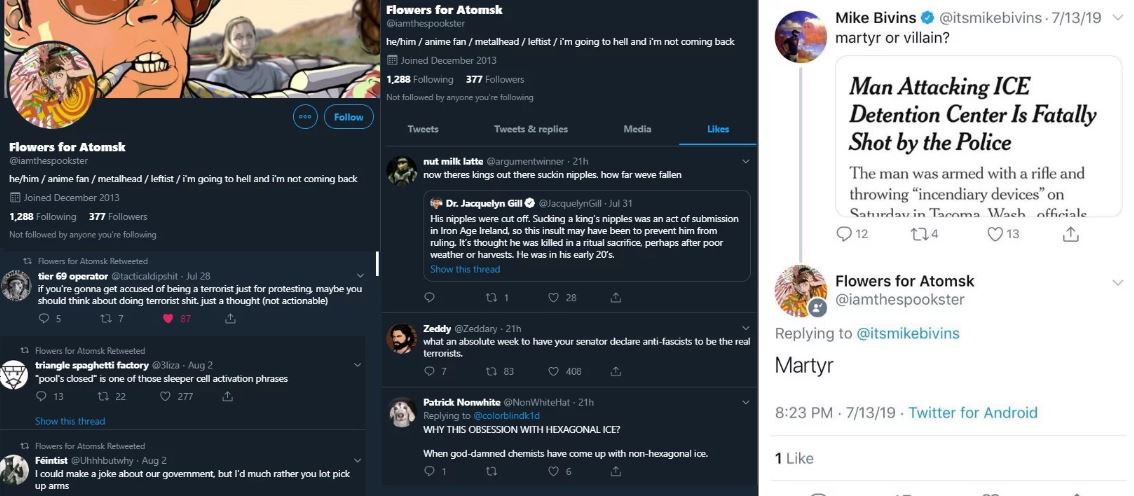Toggle like on the Mike Bivins tweet

tap(994, 234)
